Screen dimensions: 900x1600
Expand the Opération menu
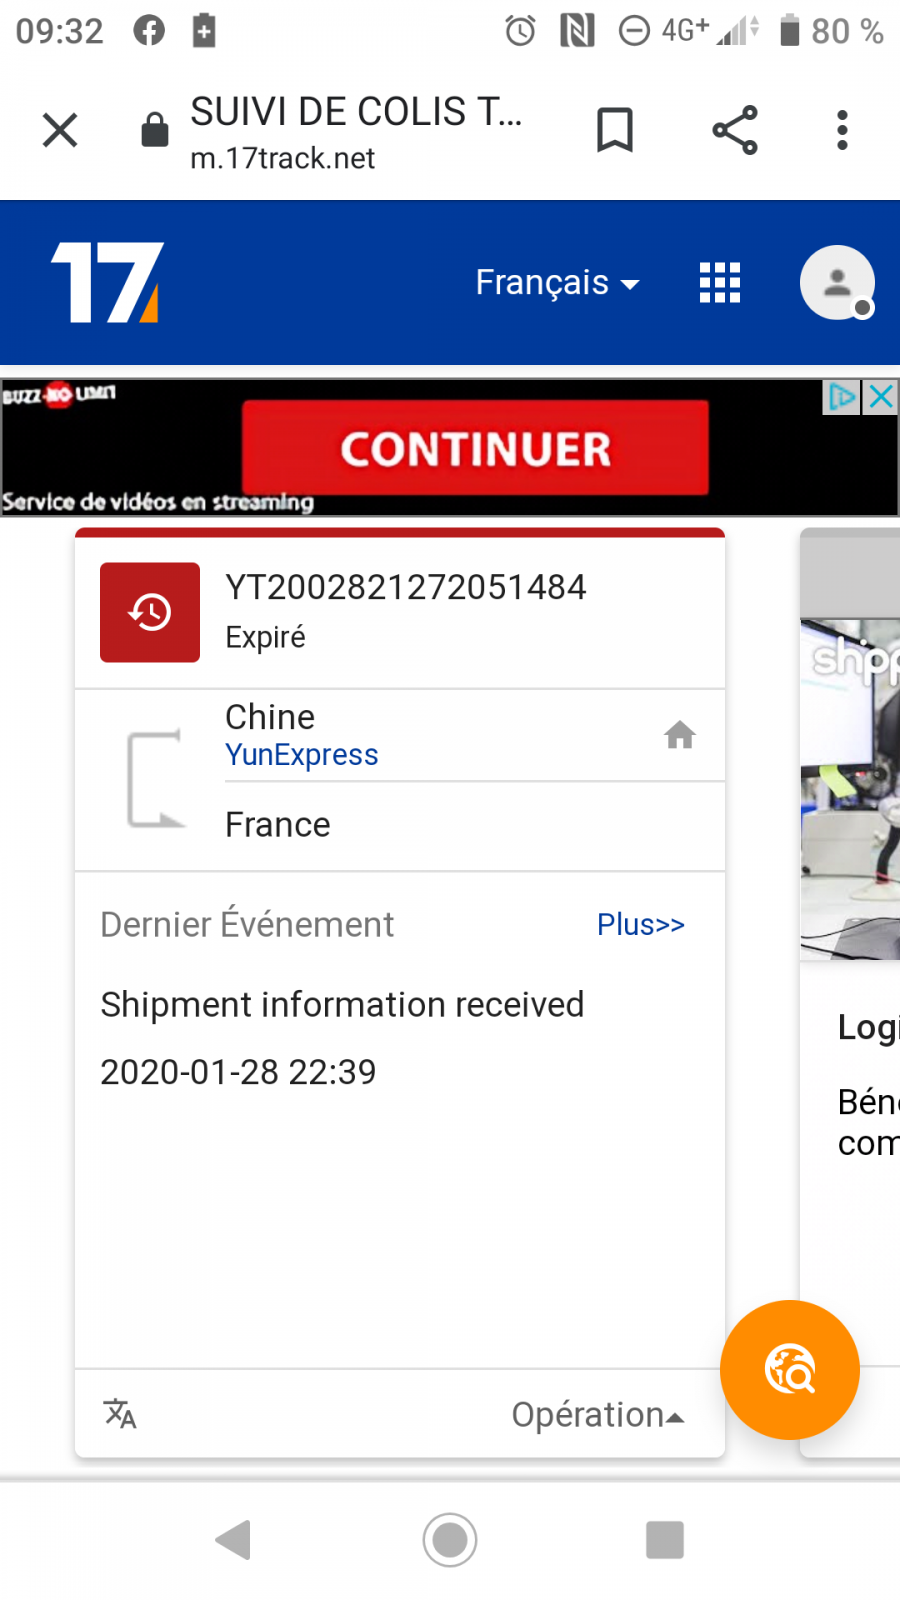pyautogui.click(x=598, y=1415)
